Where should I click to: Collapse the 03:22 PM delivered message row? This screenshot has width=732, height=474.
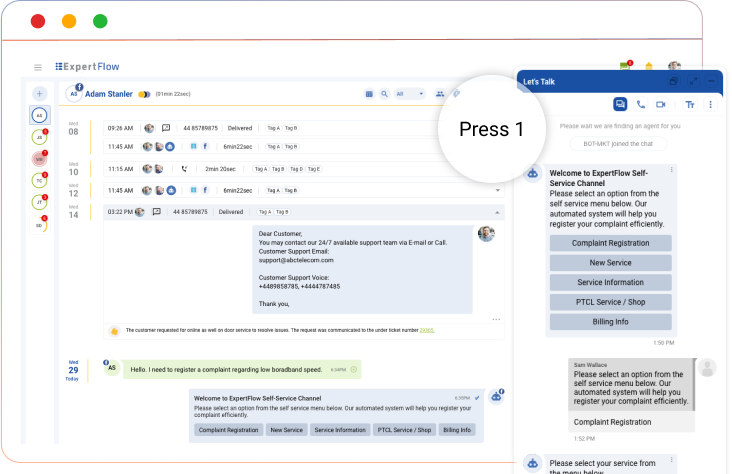(x=497, y=212)
